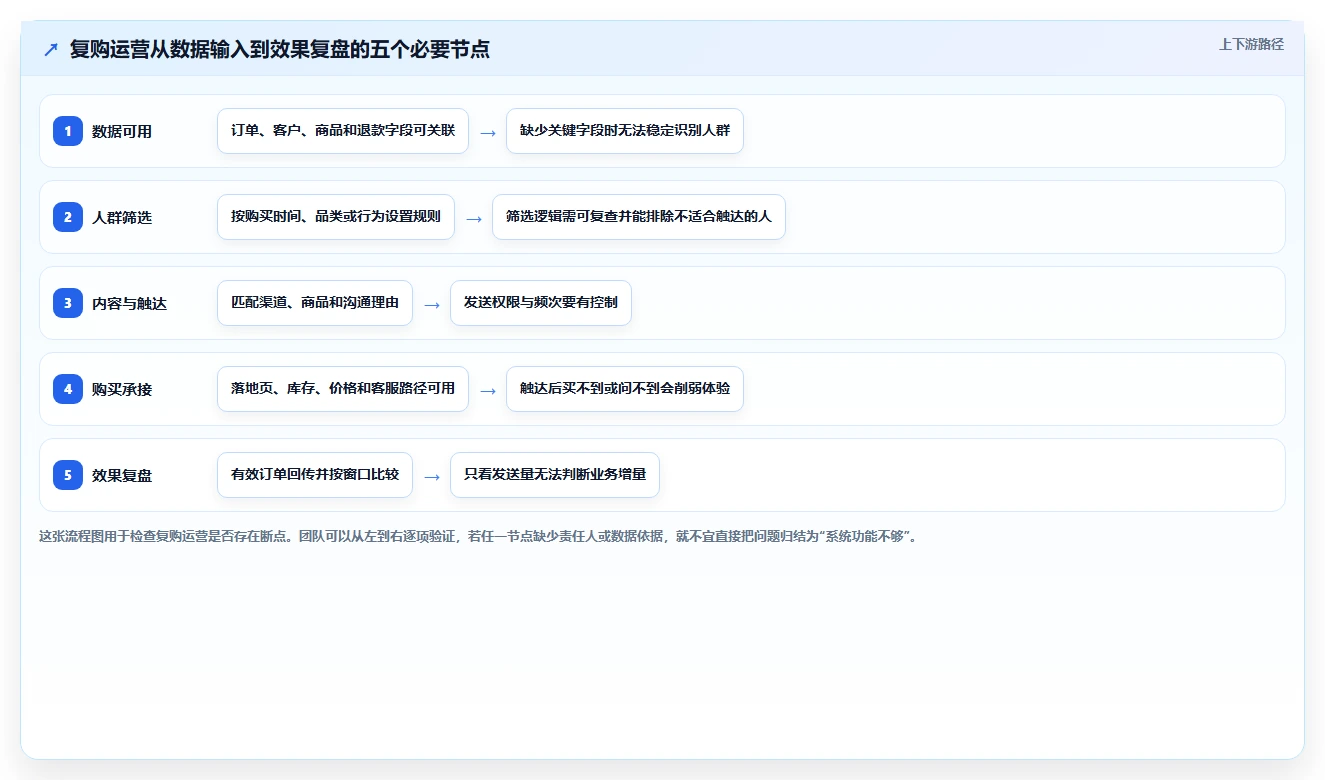Click the 有效订单回传并按窗口比较 box

pos(315,475)
